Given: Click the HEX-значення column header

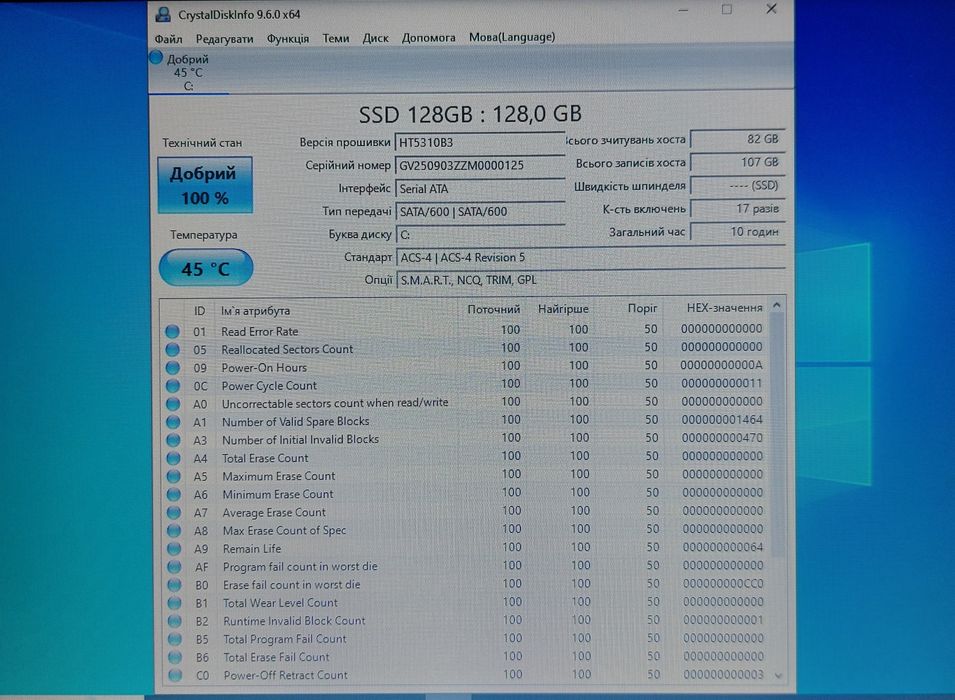Looking at the screenshot, I should pos(724,308).
